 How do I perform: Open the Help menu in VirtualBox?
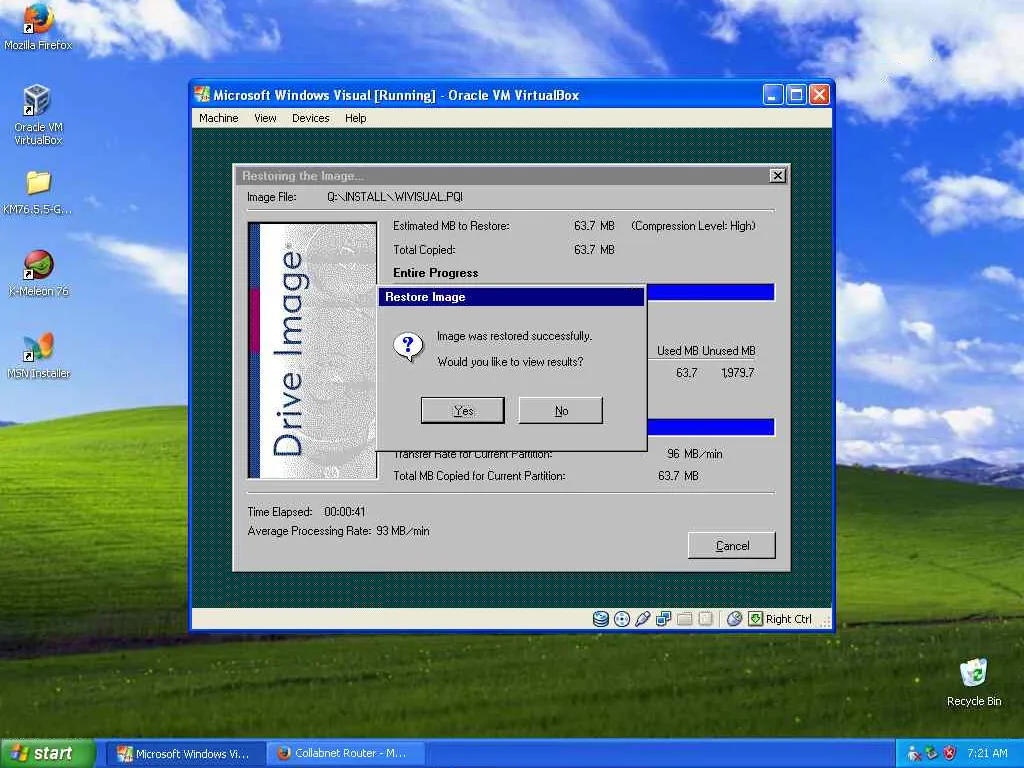pyautogui.click(x=355, y=118)
